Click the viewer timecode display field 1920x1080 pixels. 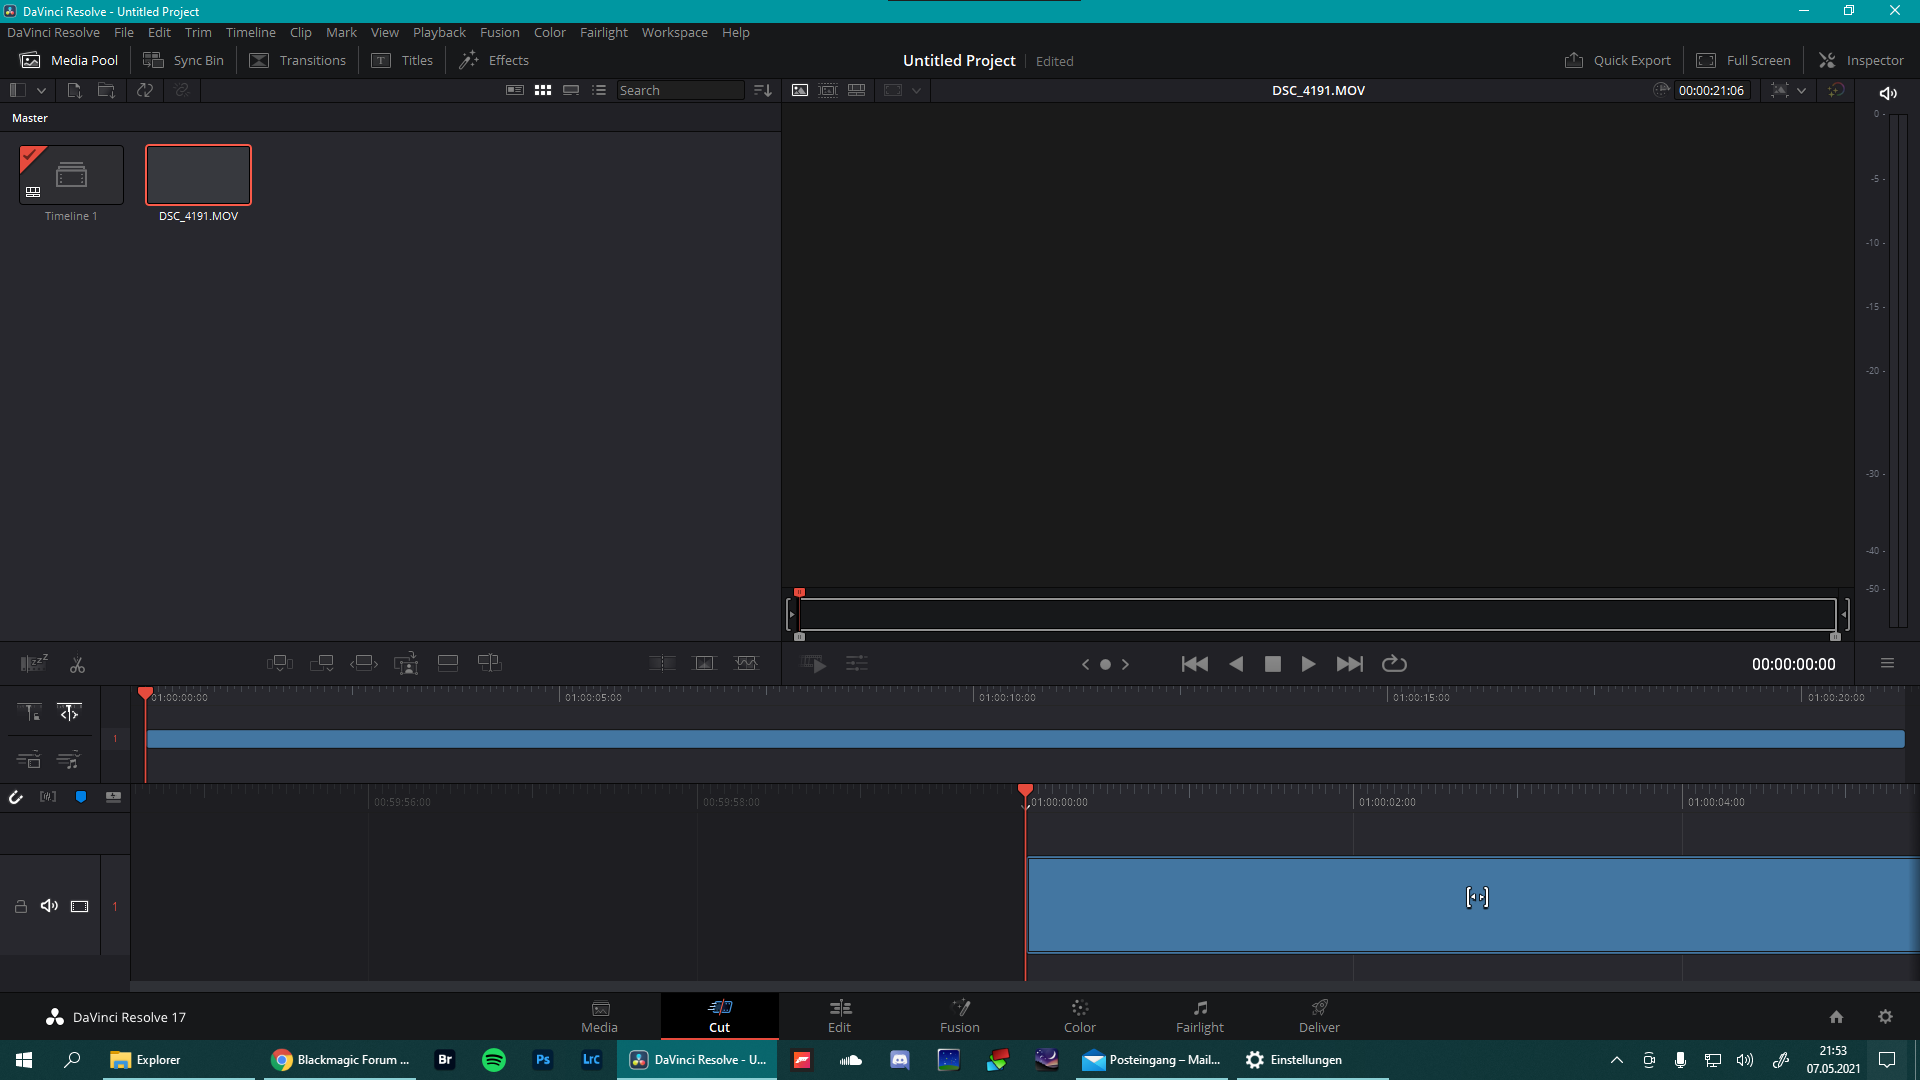pyautogui.click(x=1710, y=90)
